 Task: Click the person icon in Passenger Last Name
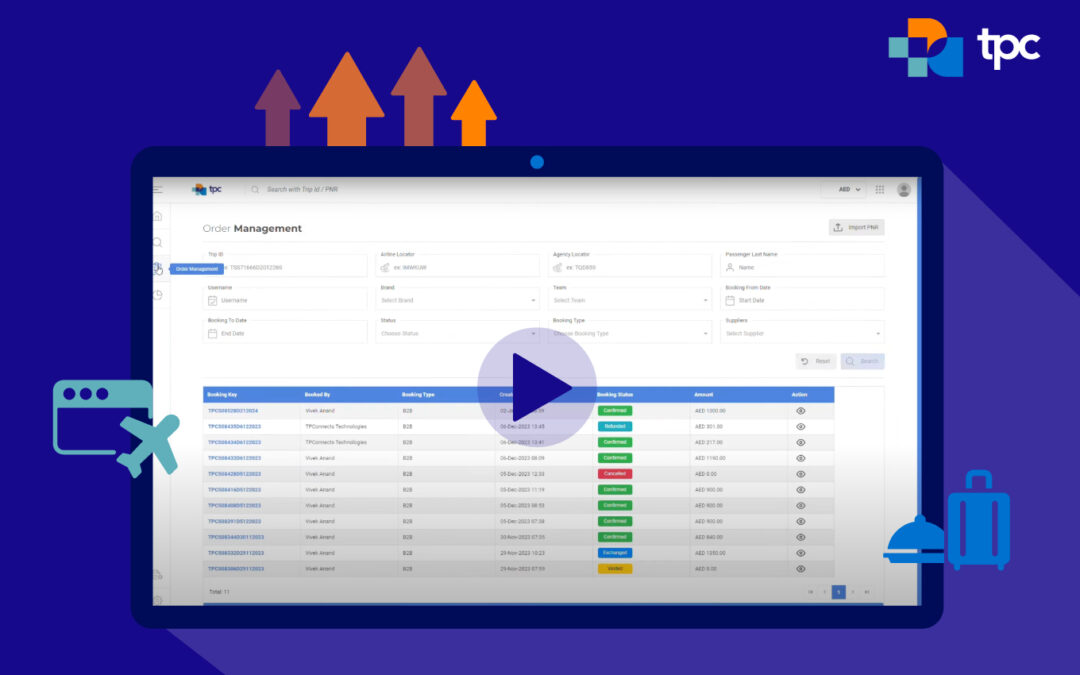[x=730, y=267]
